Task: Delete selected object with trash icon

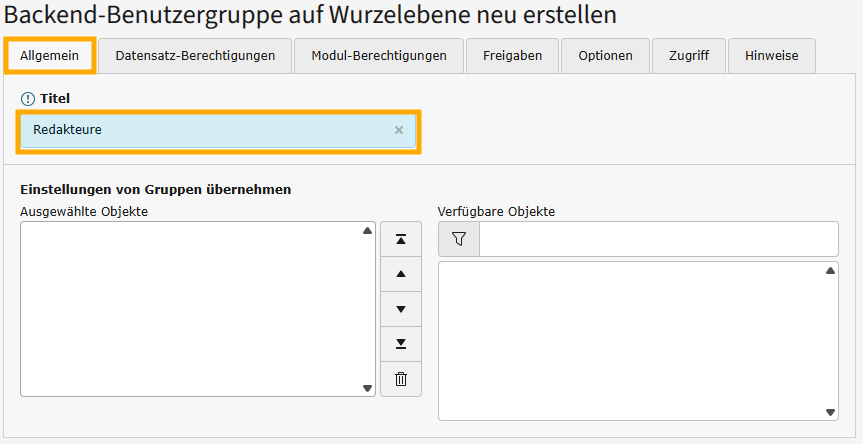Action: point(401,379)
